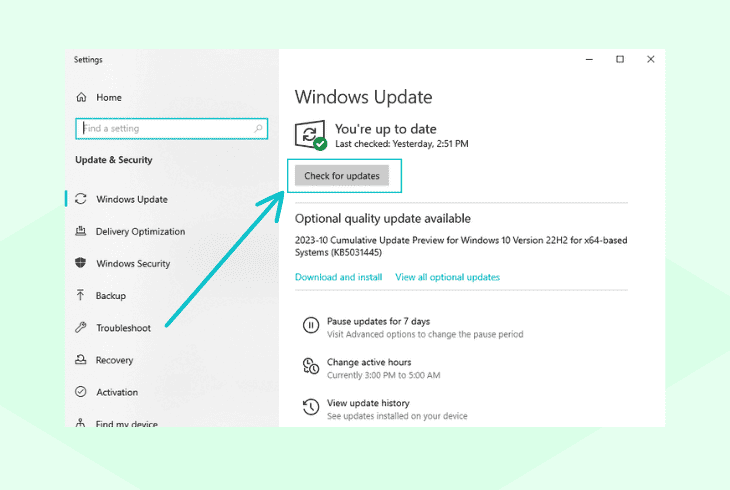
Task: Open the Troubleshoot page
Action: coord(123,328)
